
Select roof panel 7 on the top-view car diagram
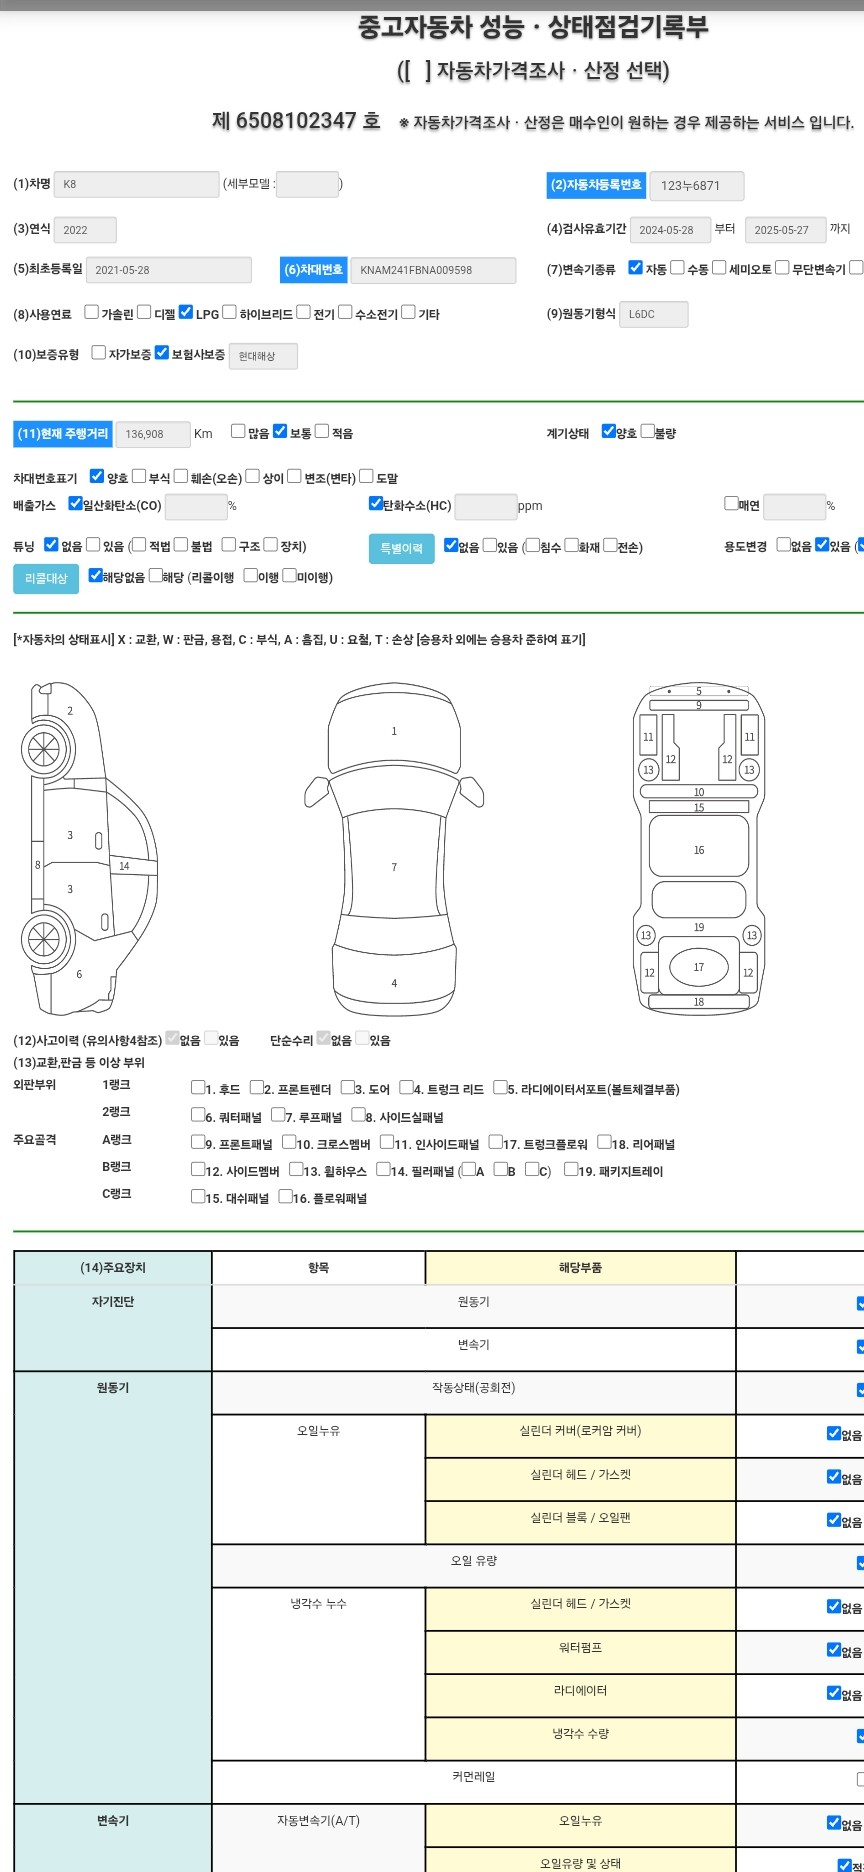point(394,866)
